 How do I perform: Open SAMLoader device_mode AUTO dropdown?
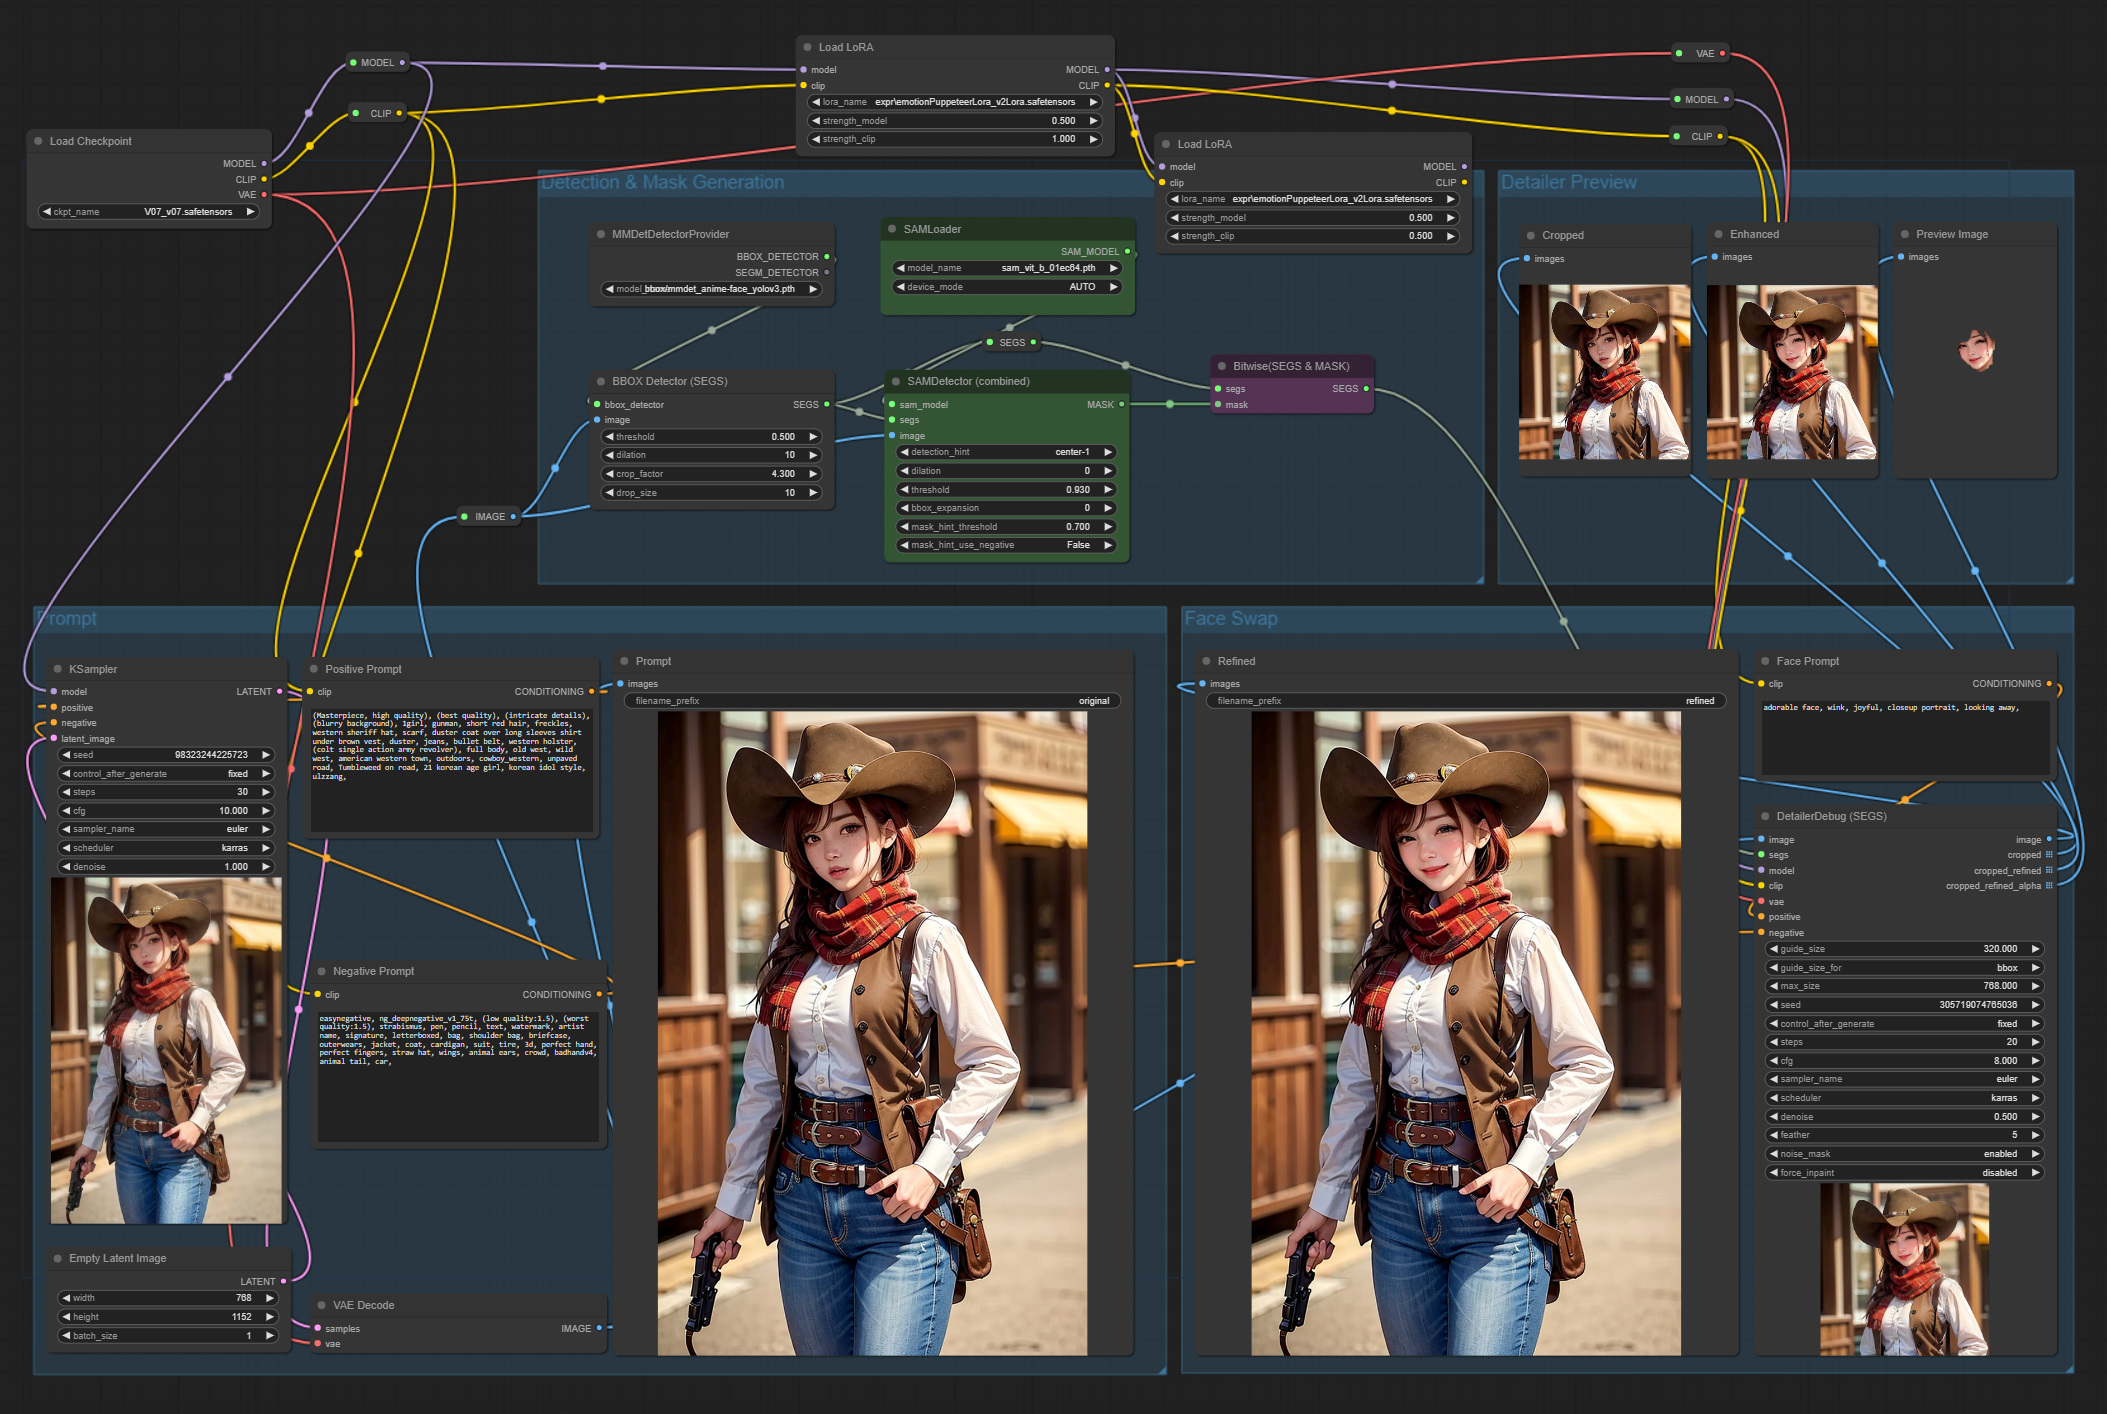pyautogui.click(x=1007, y=287)
